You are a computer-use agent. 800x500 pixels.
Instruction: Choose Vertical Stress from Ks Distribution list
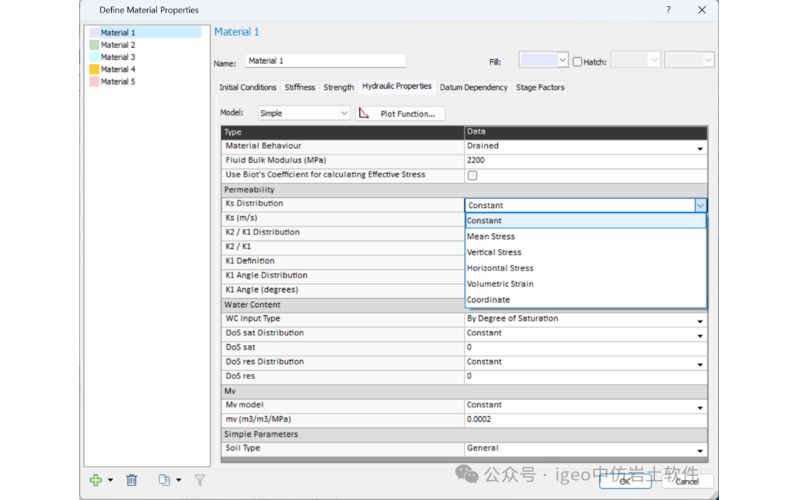click(494, 253)
